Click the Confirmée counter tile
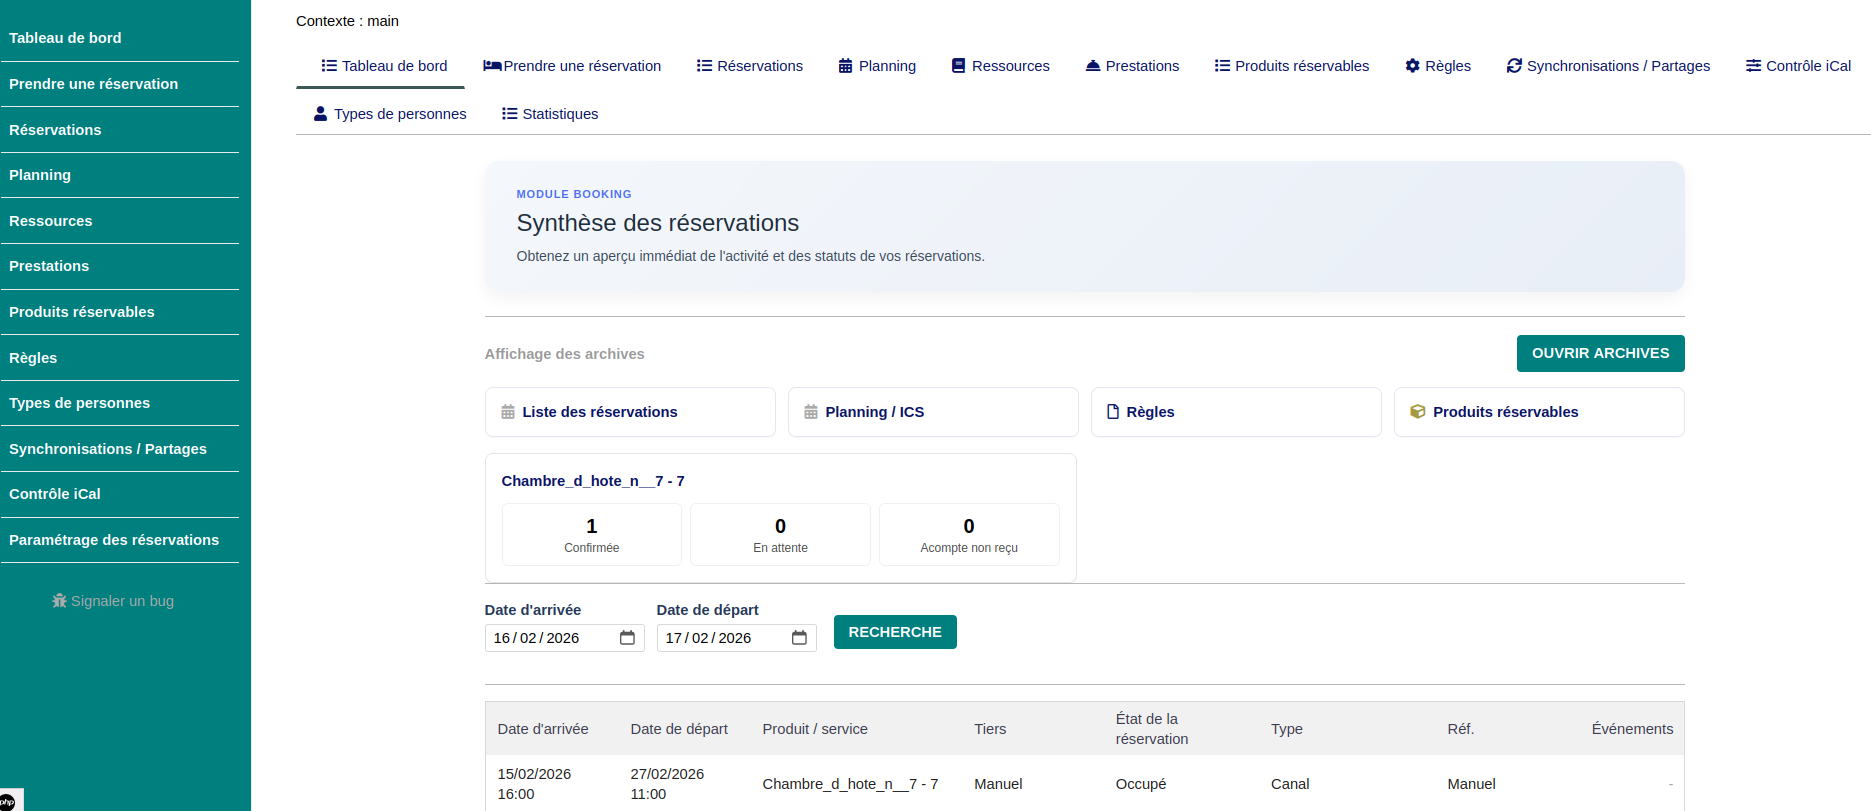Viewport: 1871px width, 811px height. pos(592,535)
